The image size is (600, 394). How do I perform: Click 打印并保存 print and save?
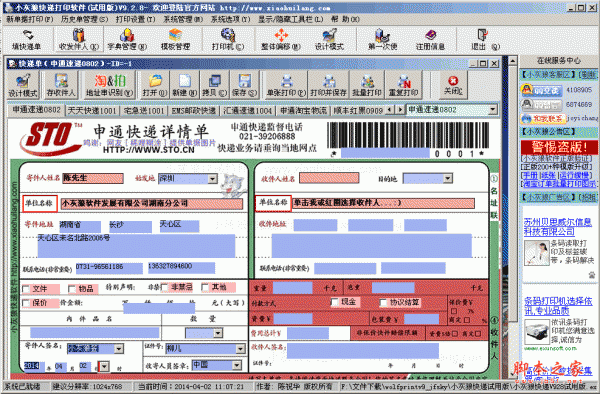point(328,85)
